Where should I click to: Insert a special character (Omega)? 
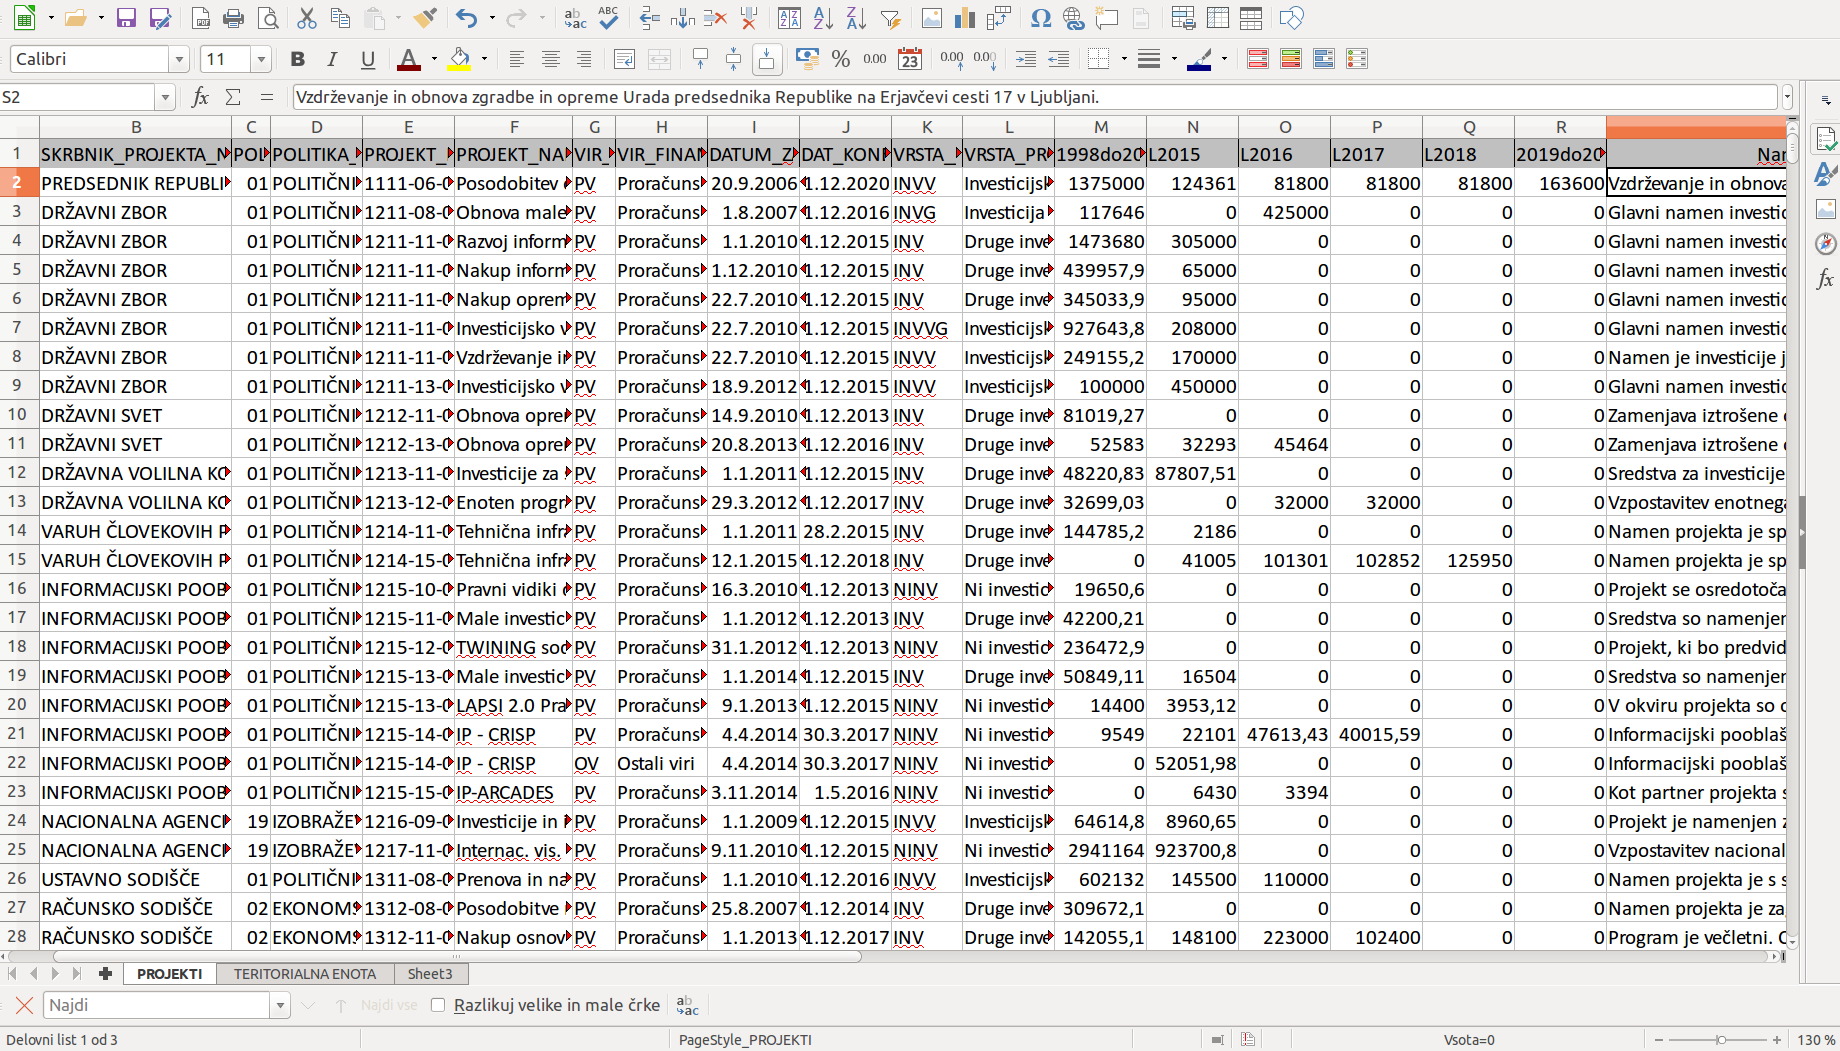(x=1041, y=18)
